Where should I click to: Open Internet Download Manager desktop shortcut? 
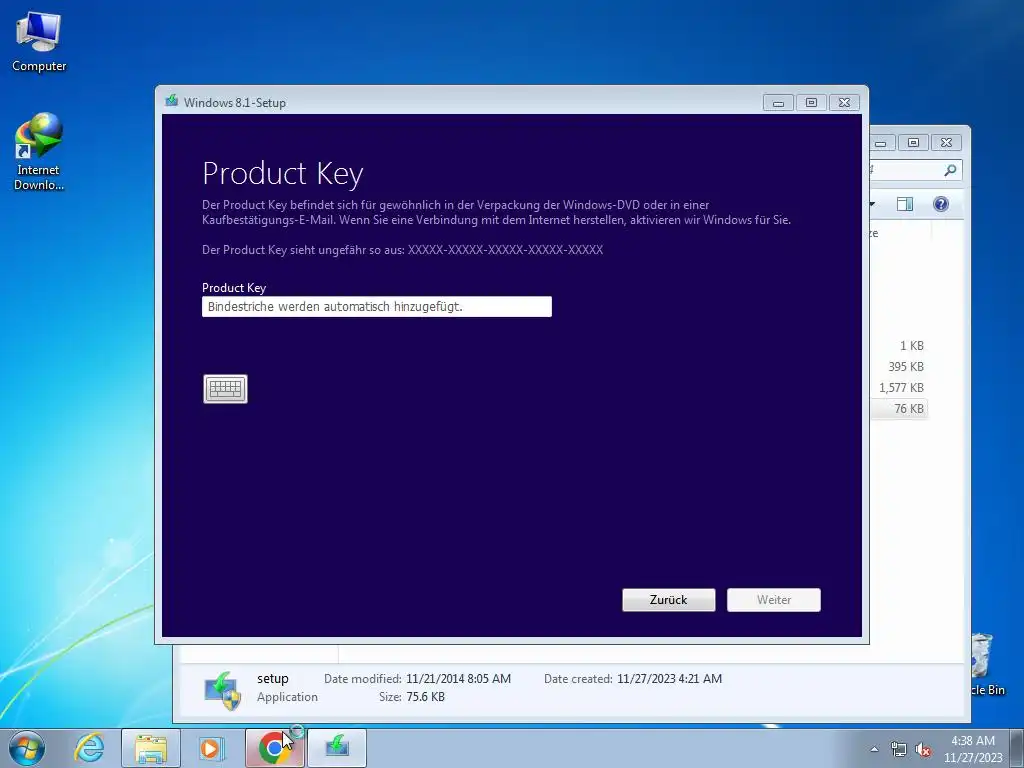point(39,152)
